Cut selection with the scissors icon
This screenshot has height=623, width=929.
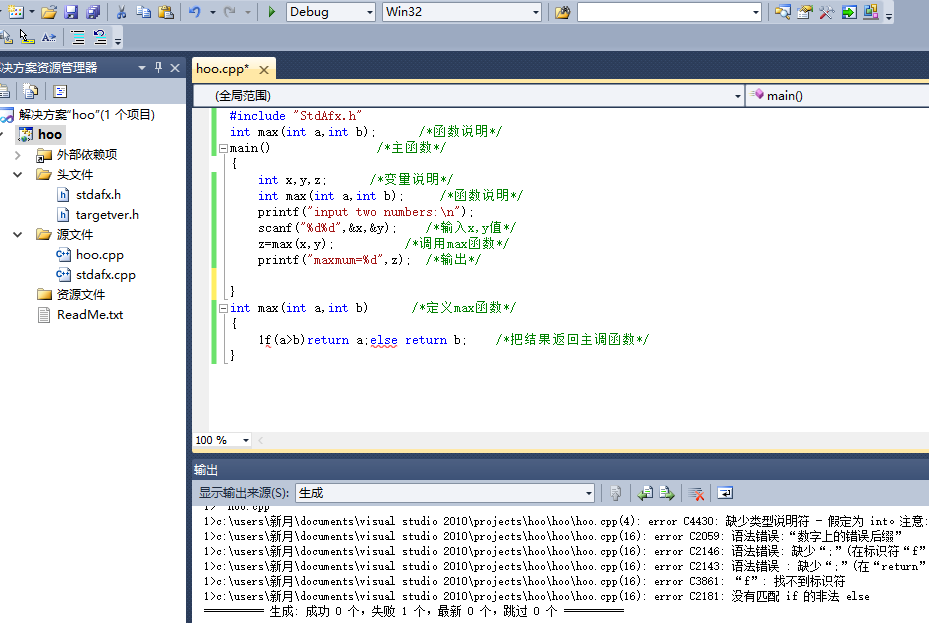pyautogui.click(x=121, y=12)
